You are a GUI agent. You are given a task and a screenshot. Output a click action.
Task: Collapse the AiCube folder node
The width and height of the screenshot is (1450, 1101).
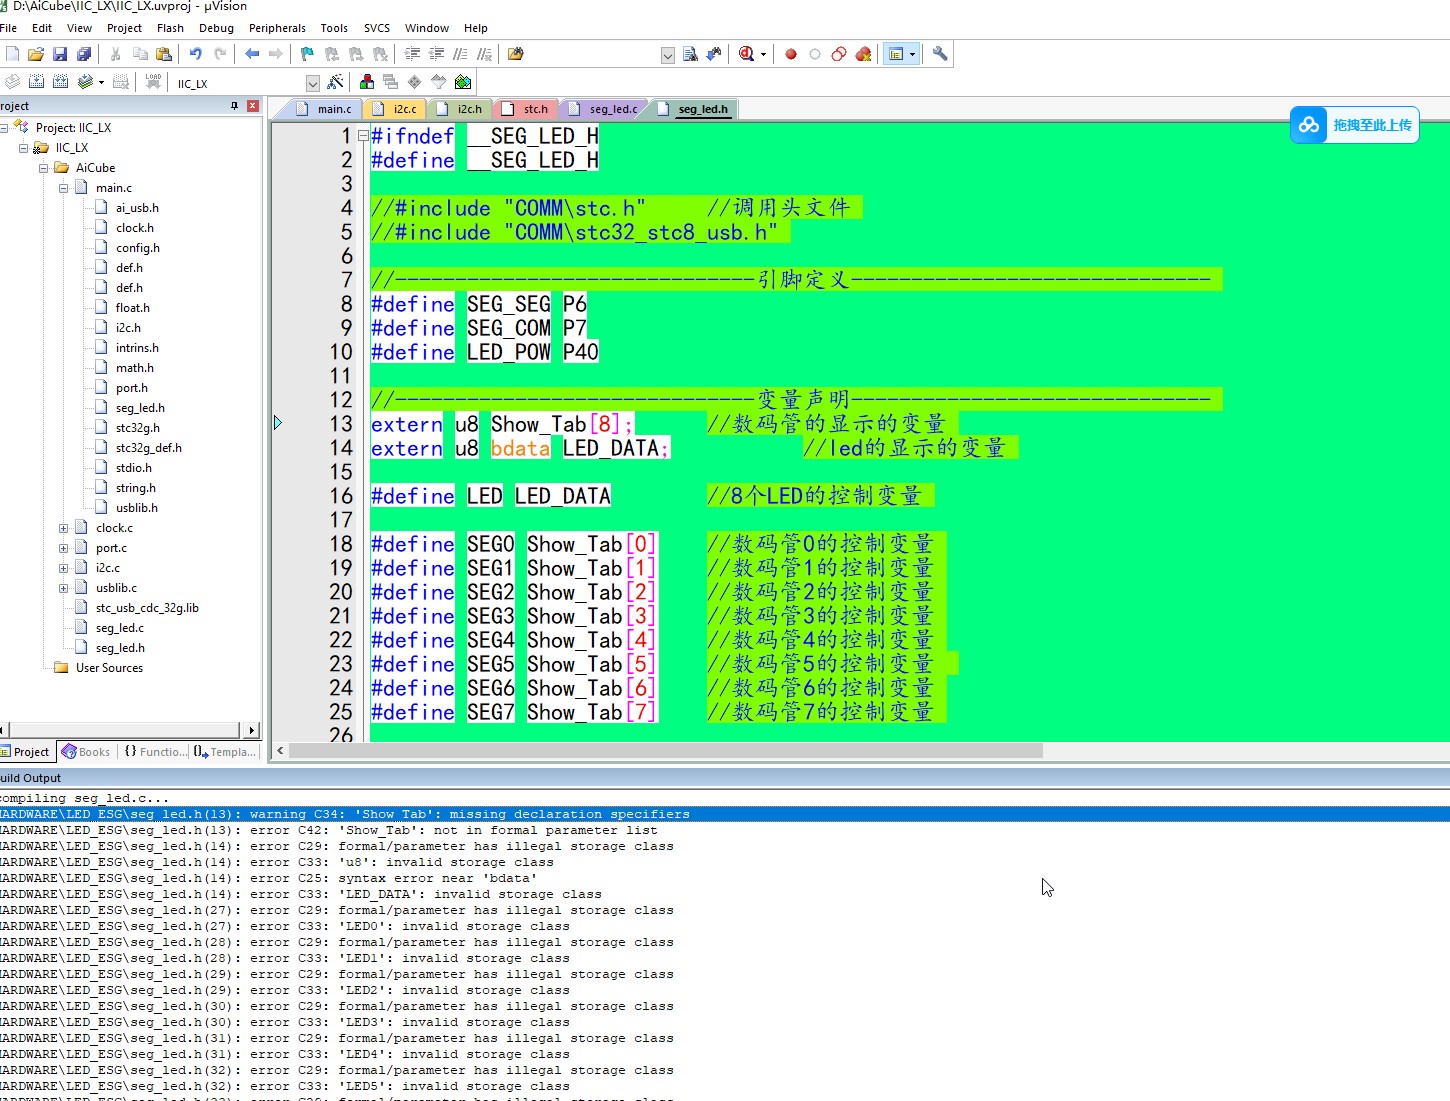click(44, 168)
